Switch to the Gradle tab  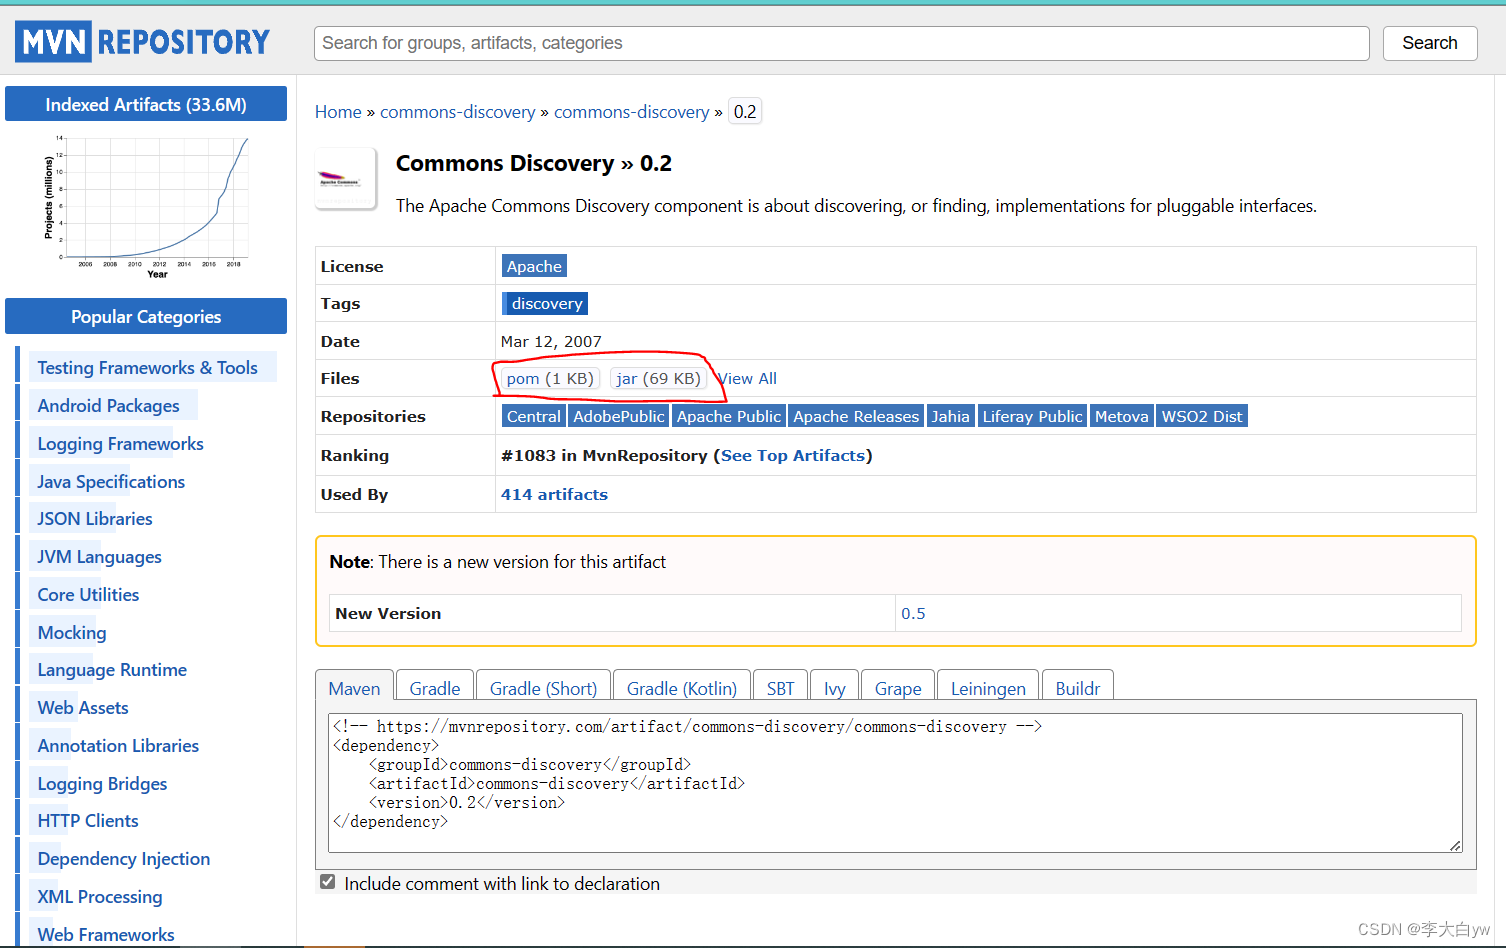435,688
